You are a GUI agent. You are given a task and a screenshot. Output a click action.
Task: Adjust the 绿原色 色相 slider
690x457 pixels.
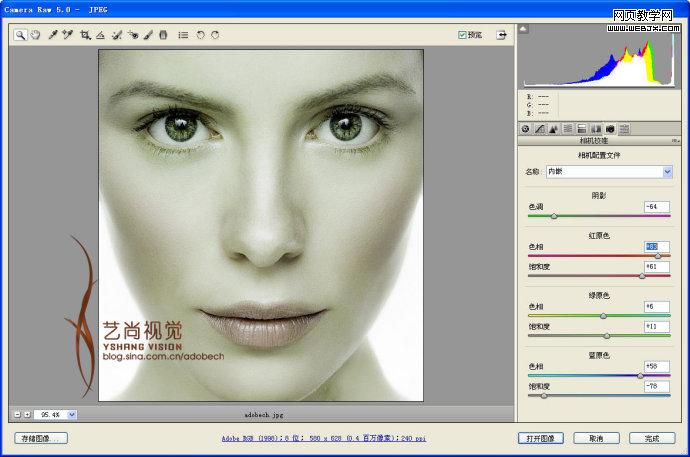[603, 316]
